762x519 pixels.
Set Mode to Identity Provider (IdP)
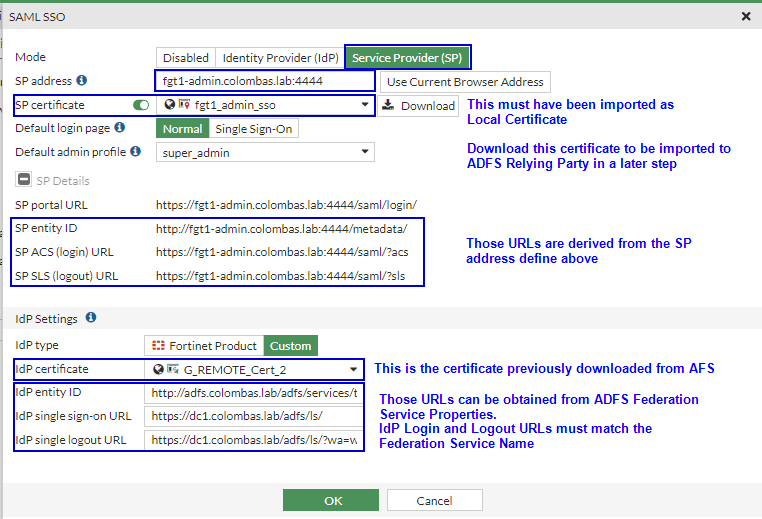[x=280, y=58]
